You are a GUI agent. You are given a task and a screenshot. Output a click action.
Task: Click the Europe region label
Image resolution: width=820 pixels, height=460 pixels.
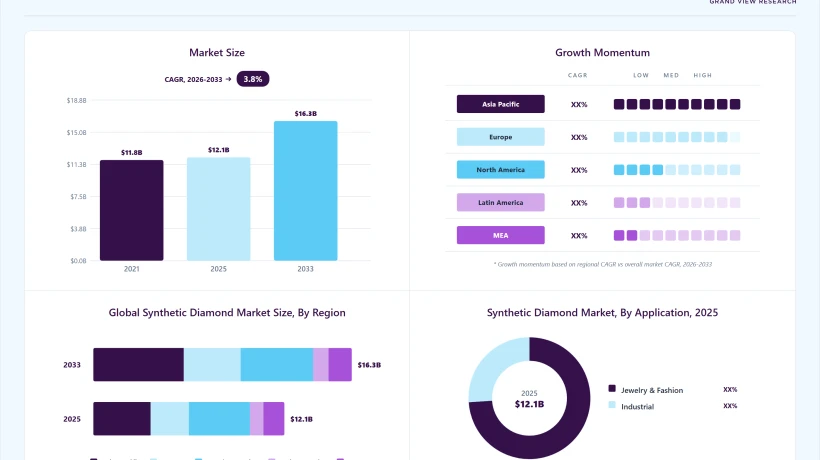point(500,137)
